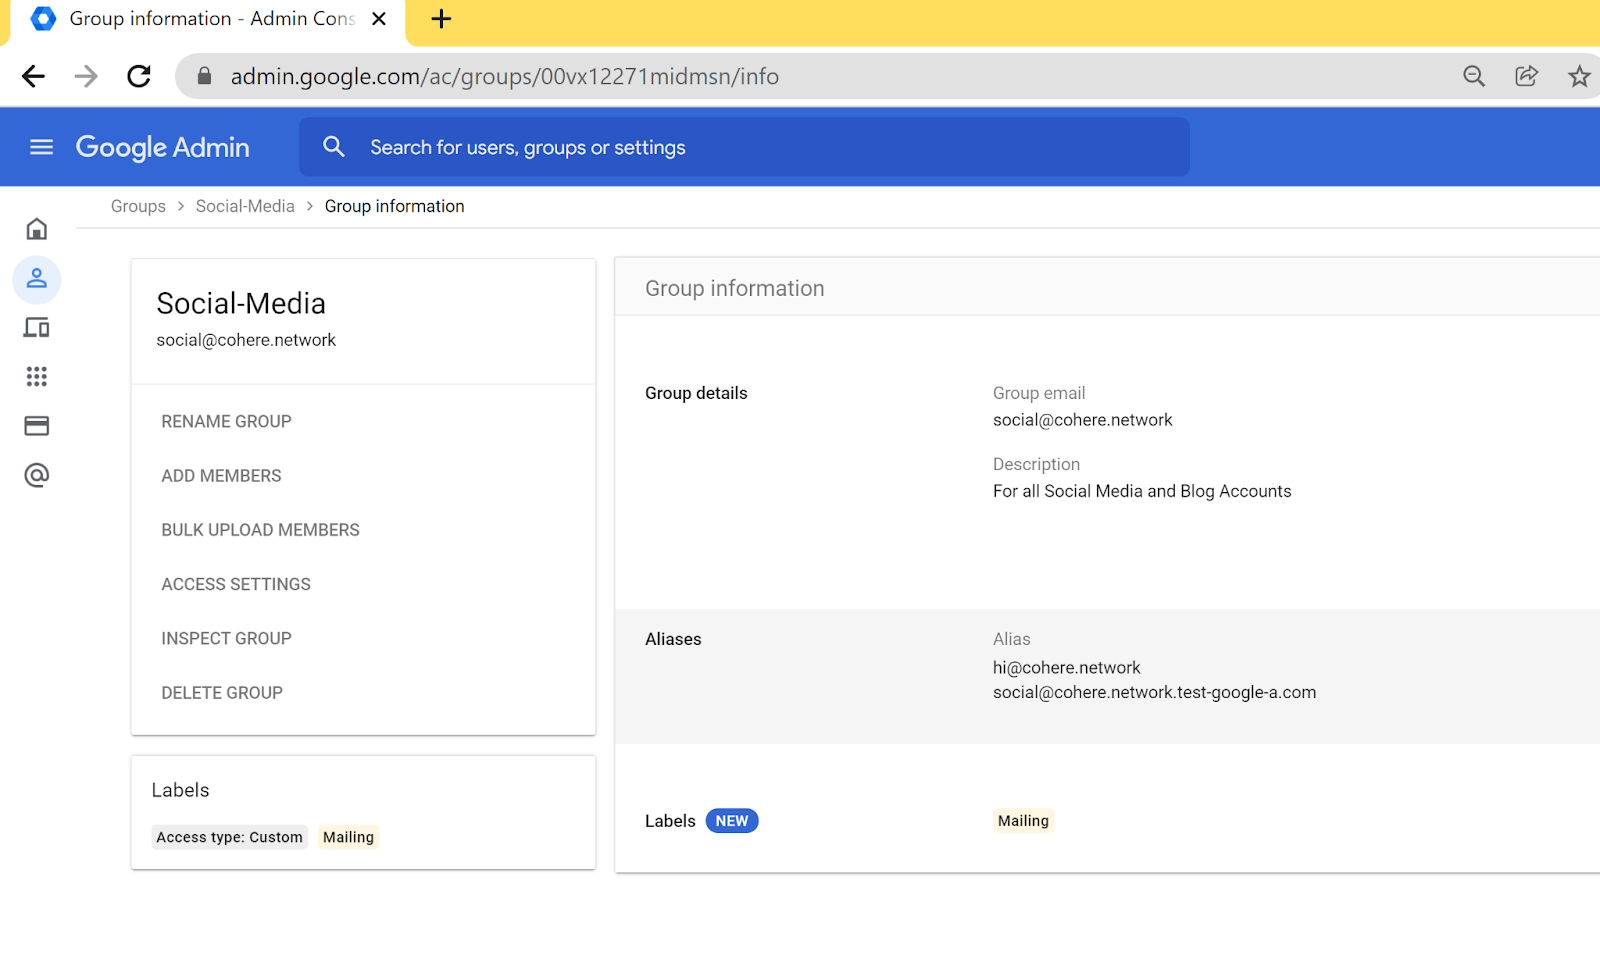The width and height of the screenshot is (1600, 962).
Task: Click INSPECT GROUP
Action: coord(227,638)
